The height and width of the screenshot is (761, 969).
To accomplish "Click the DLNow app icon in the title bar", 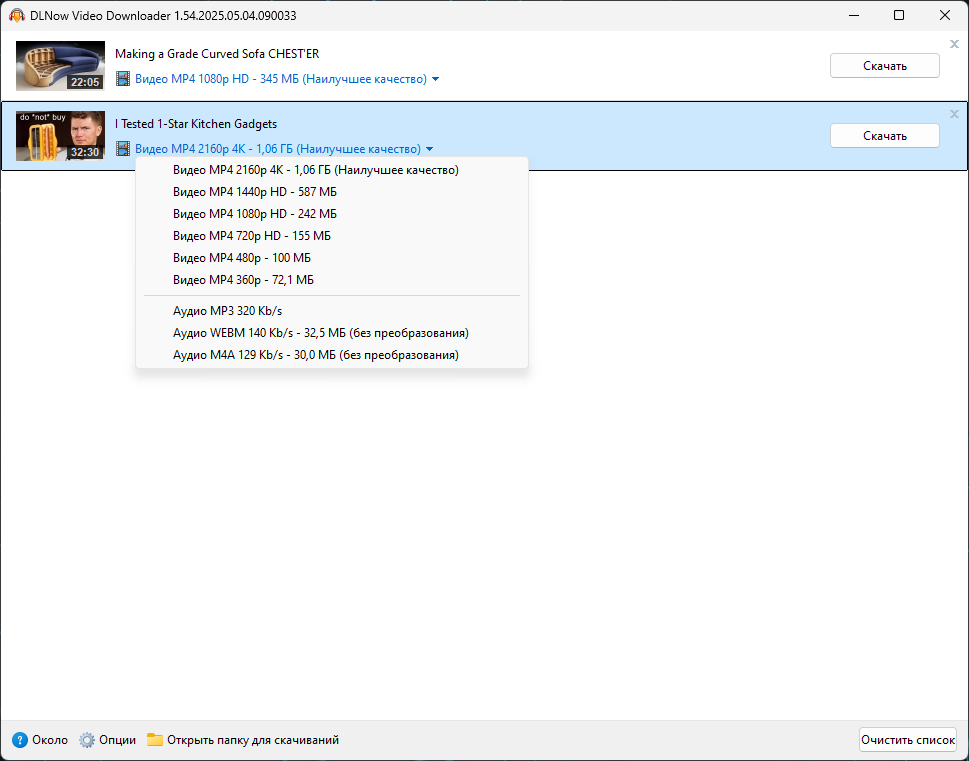I will coord(17,15).
